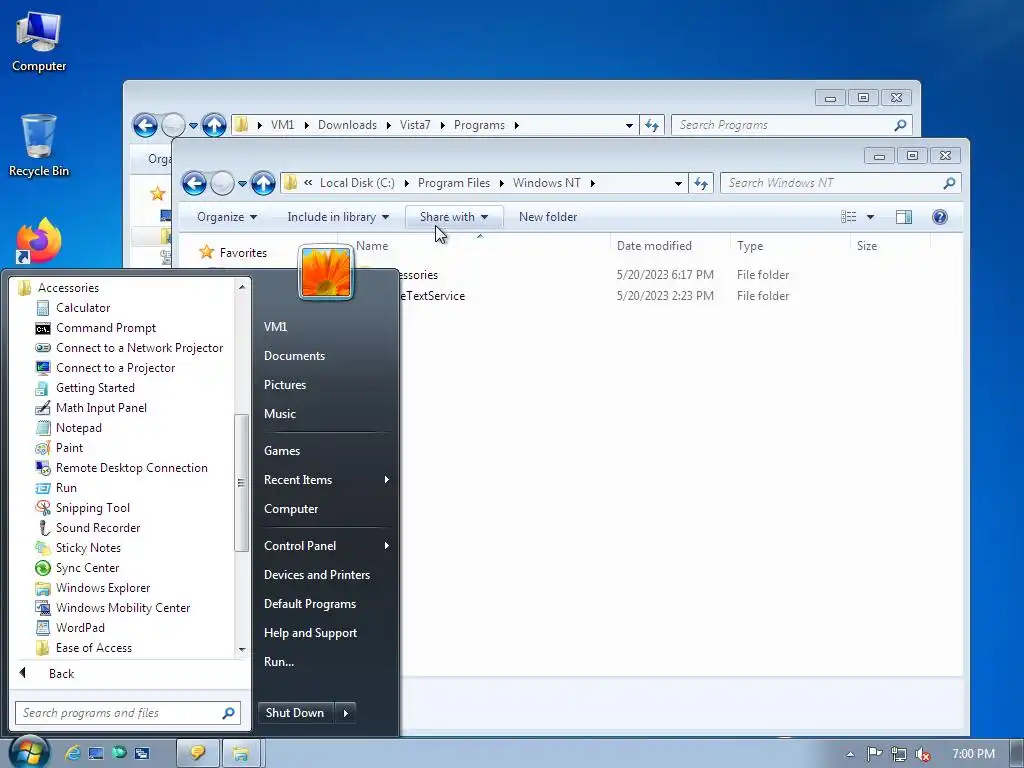Open the view options dropdown arrow
1024x768 pixels.
tap(870, 217)
